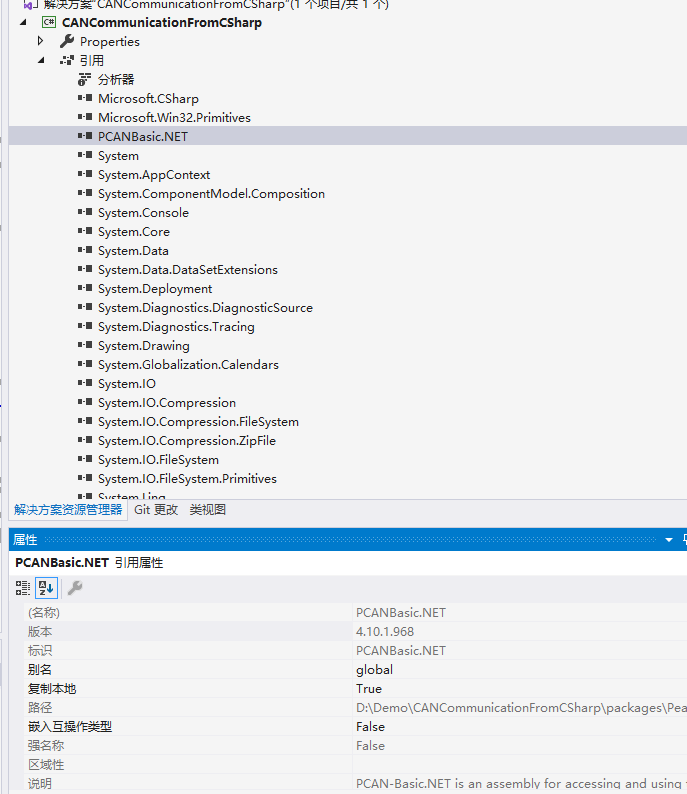Sort properties alphabetically icon
The height and width of the screenshot is (794, 687).
coord(46,588)
